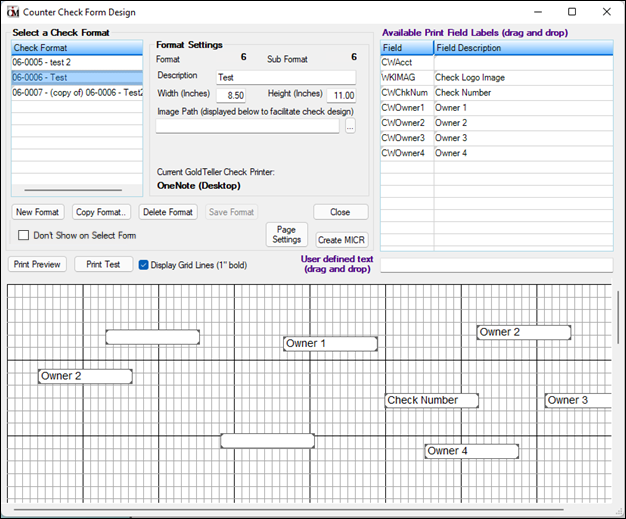Edit the Description field containing Test
Image resolution: width=626 pixels, height=519 pixels.
286,77
